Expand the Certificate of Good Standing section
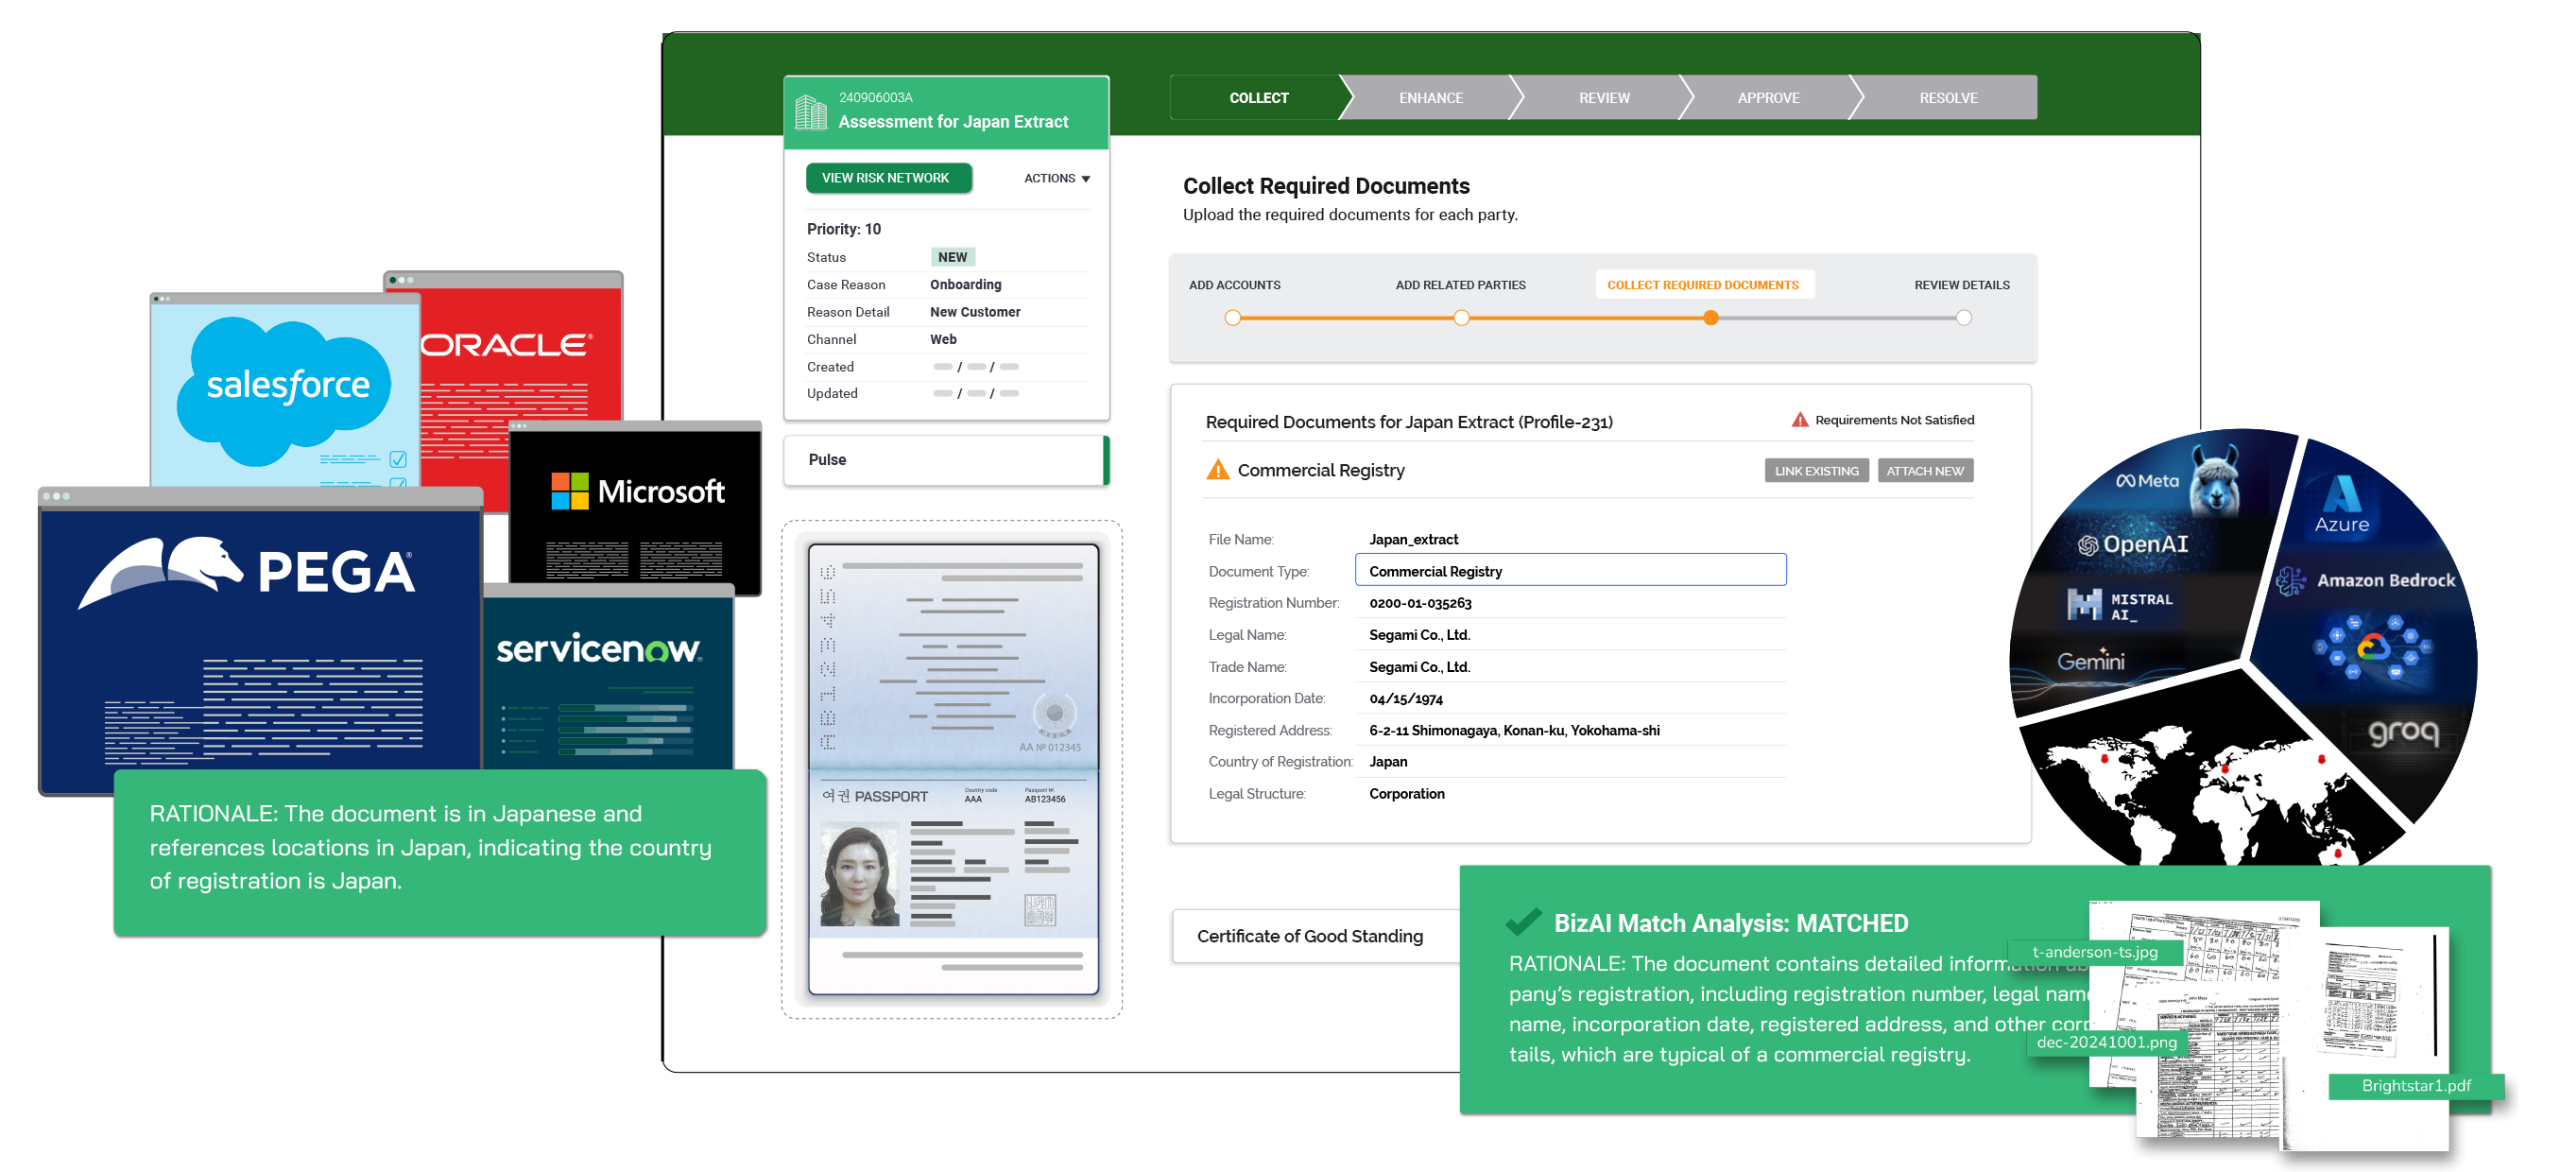Viewport: 2560px width, 1172px height. click(1315, 936)
